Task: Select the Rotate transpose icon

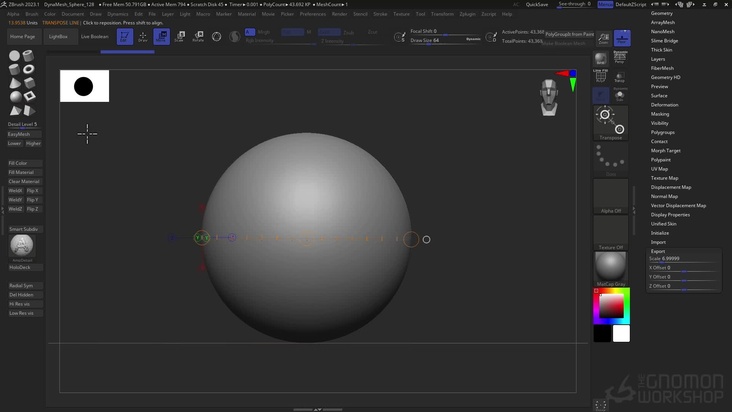Action: pyautogui.click(x=198, y=36)
